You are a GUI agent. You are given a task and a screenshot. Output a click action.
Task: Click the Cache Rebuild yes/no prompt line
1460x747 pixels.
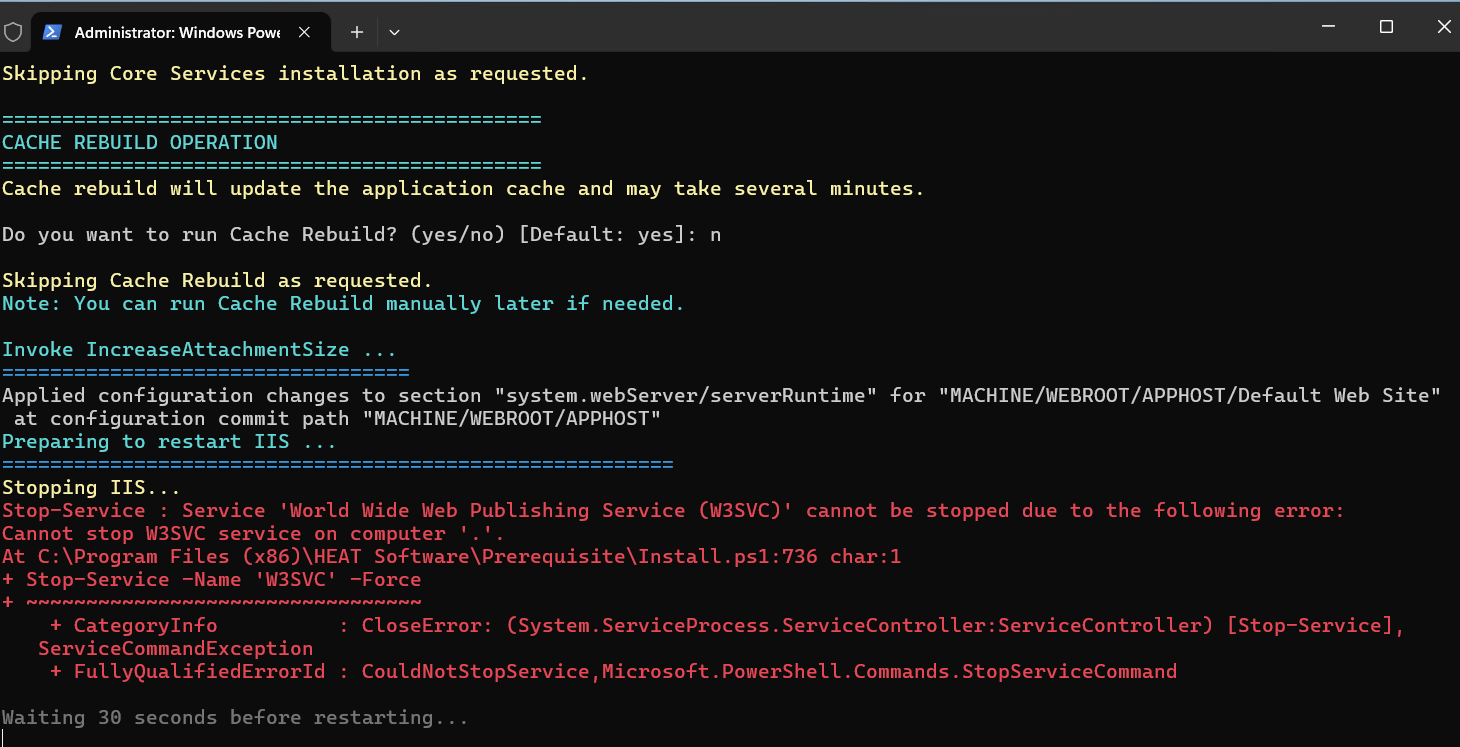[360, 234]
